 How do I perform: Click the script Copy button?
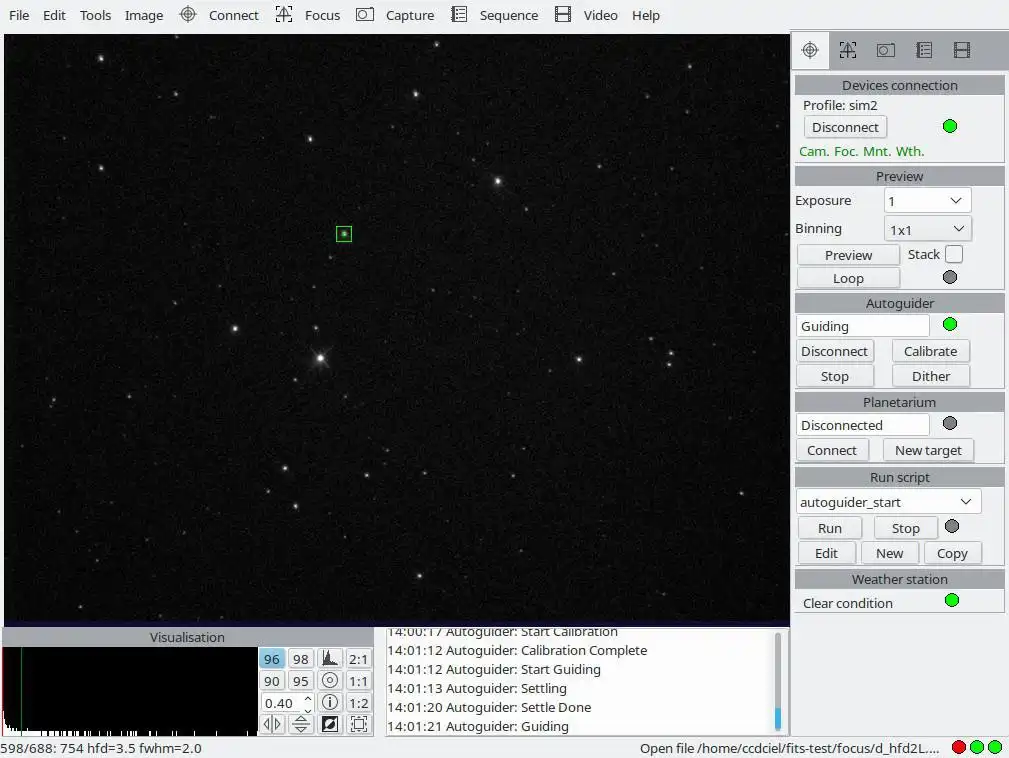[x=952, y=553]
